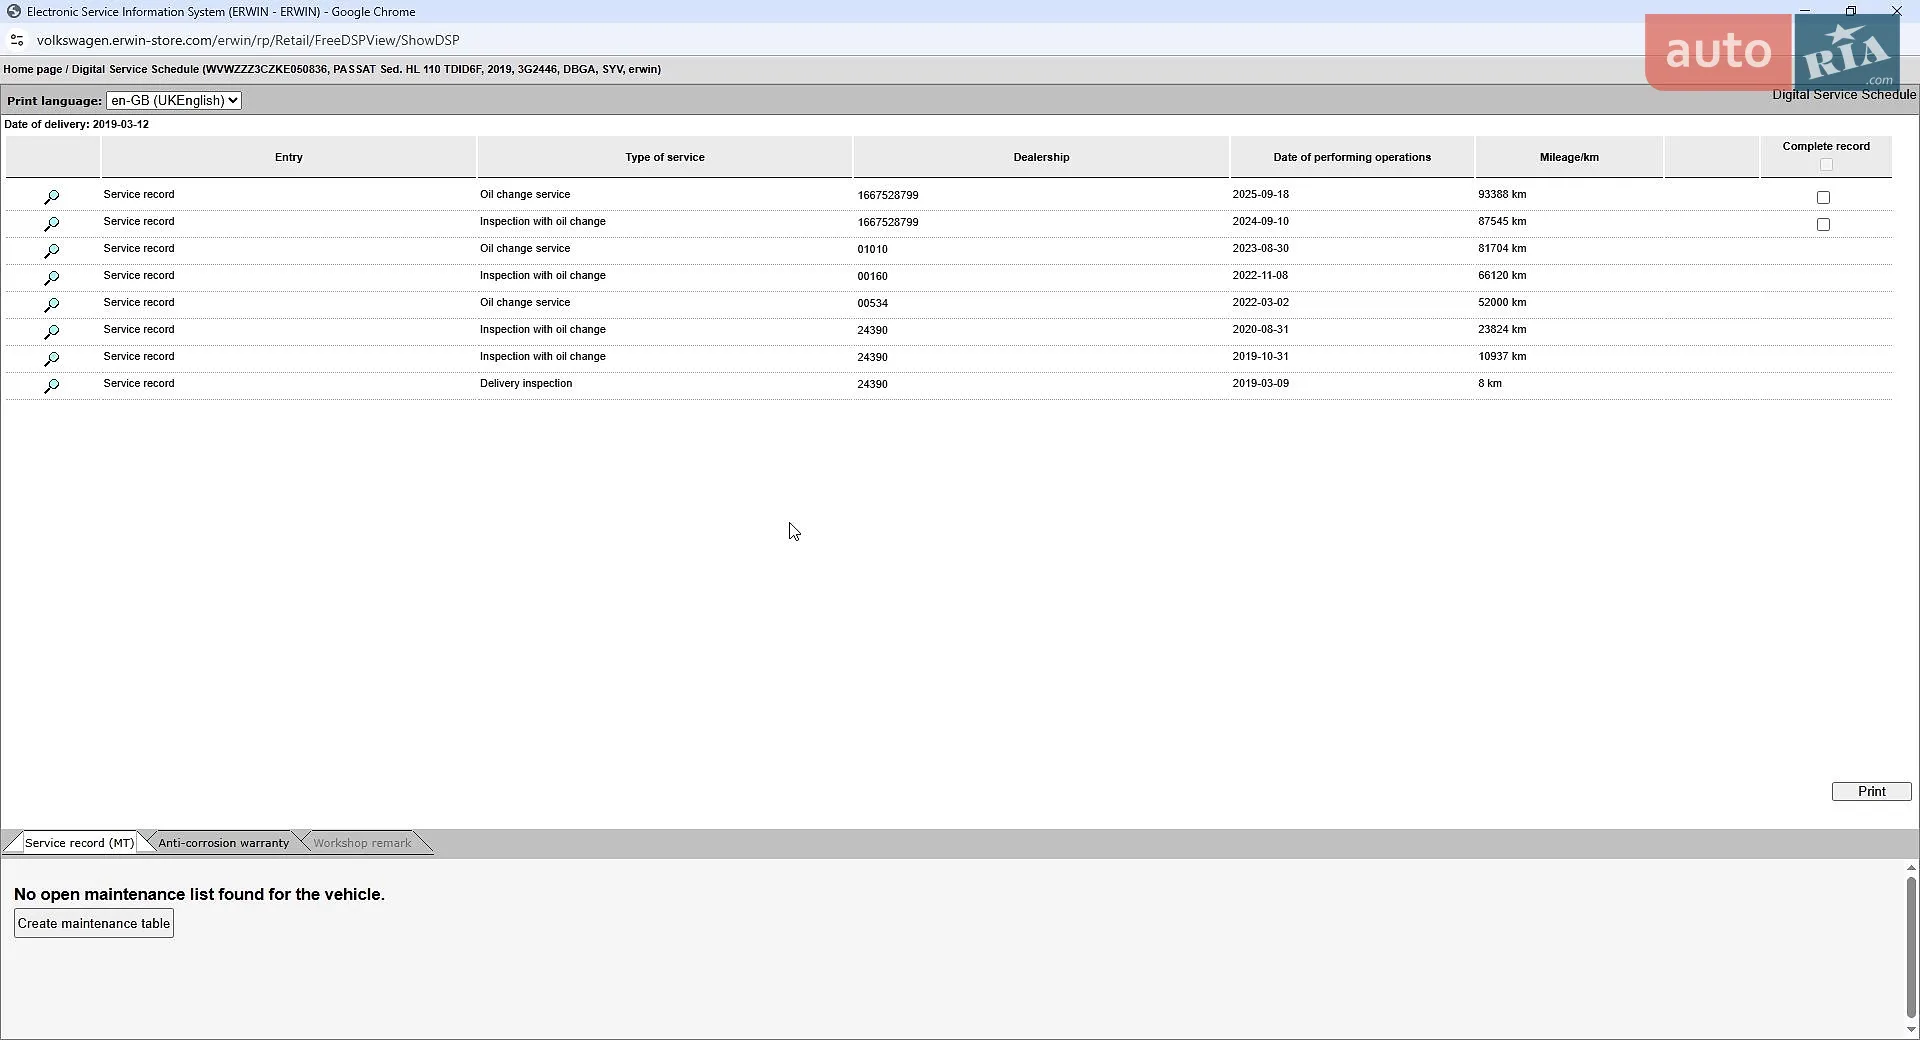Click dealership '00534' cell
This screenshot has width=1920, height=1040.
click(872, 303)
